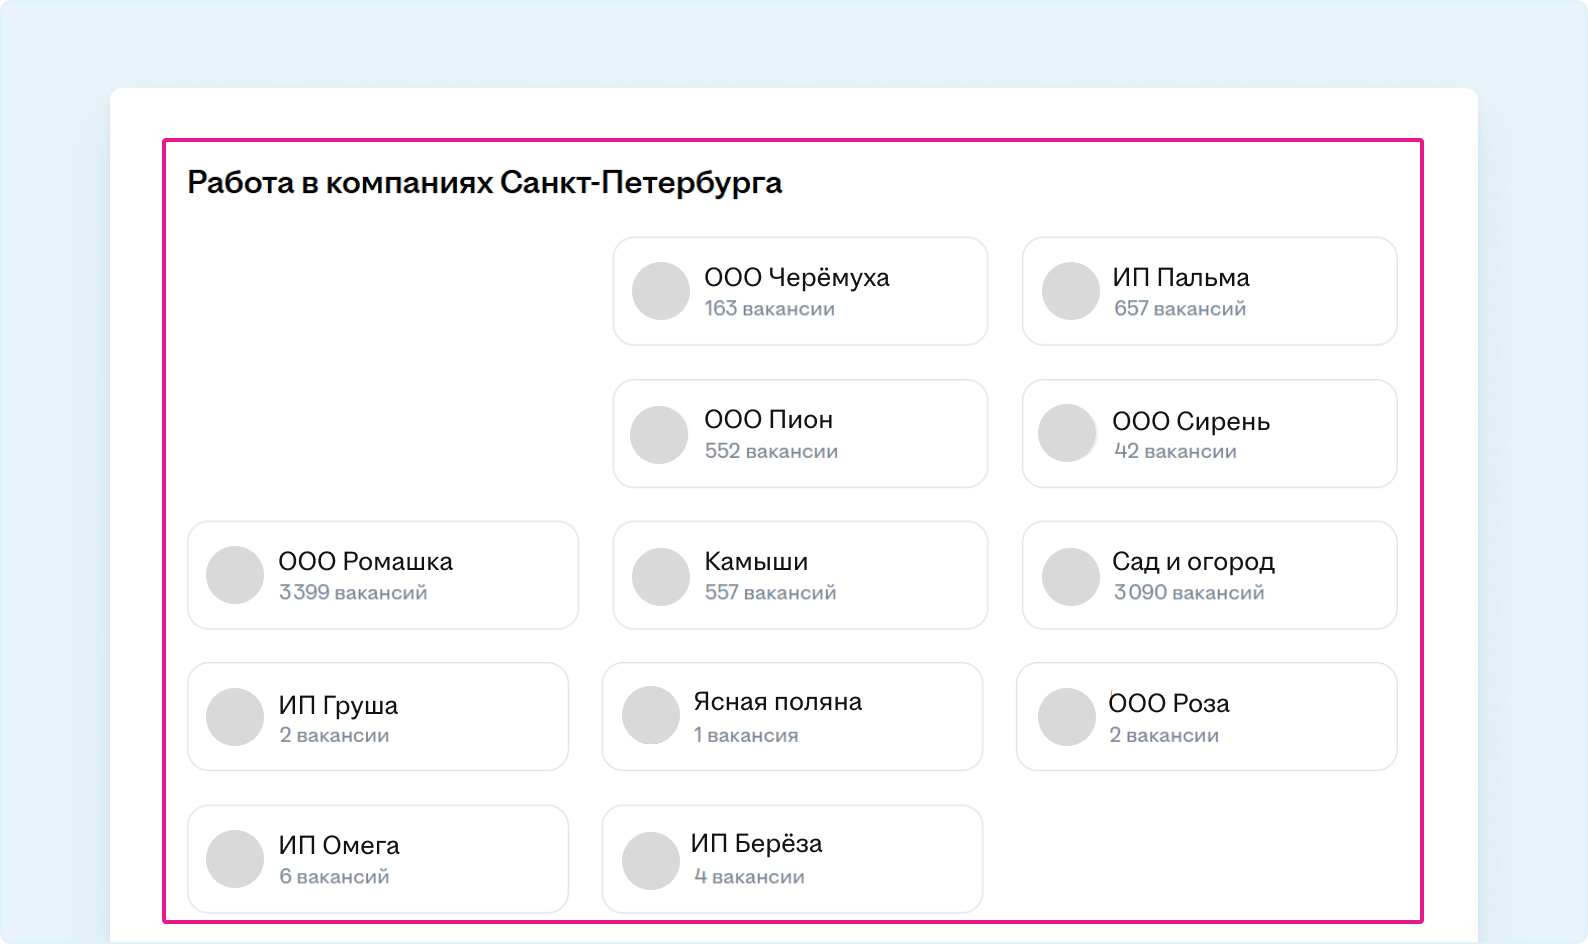Click the Камыши company logo circle
Image resolution: width=1588 pixels, height=944 pixels.
coord(661,576)
